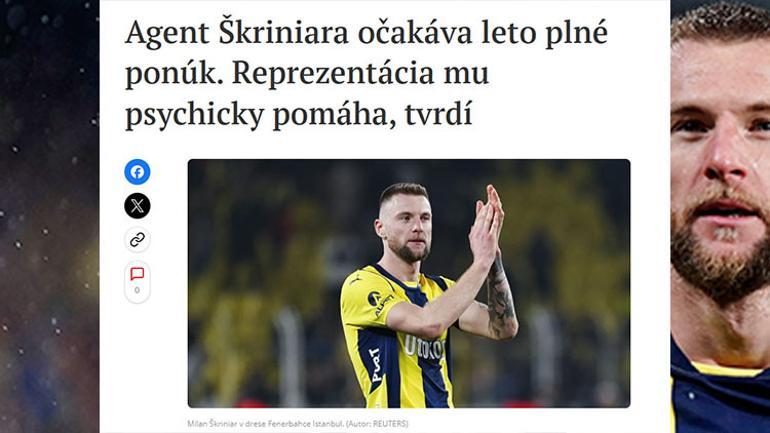Share the article on X
This screenshot has width=770, height=433.
[137, 205]
